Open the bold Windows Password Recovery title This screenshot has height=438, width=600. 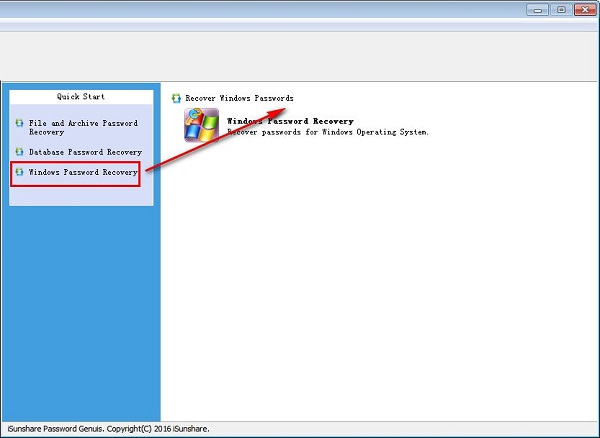(290, 121)
